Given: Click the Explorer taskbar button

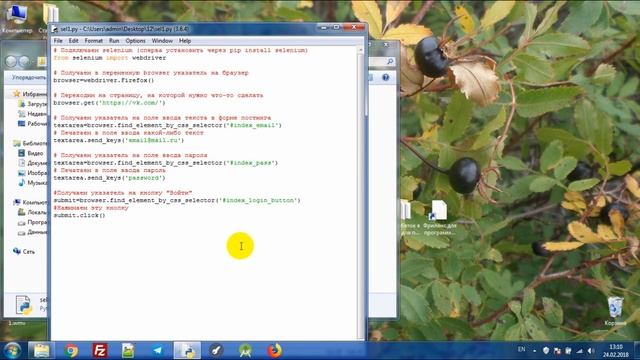Looking at the screenshot, I should 41,351.
